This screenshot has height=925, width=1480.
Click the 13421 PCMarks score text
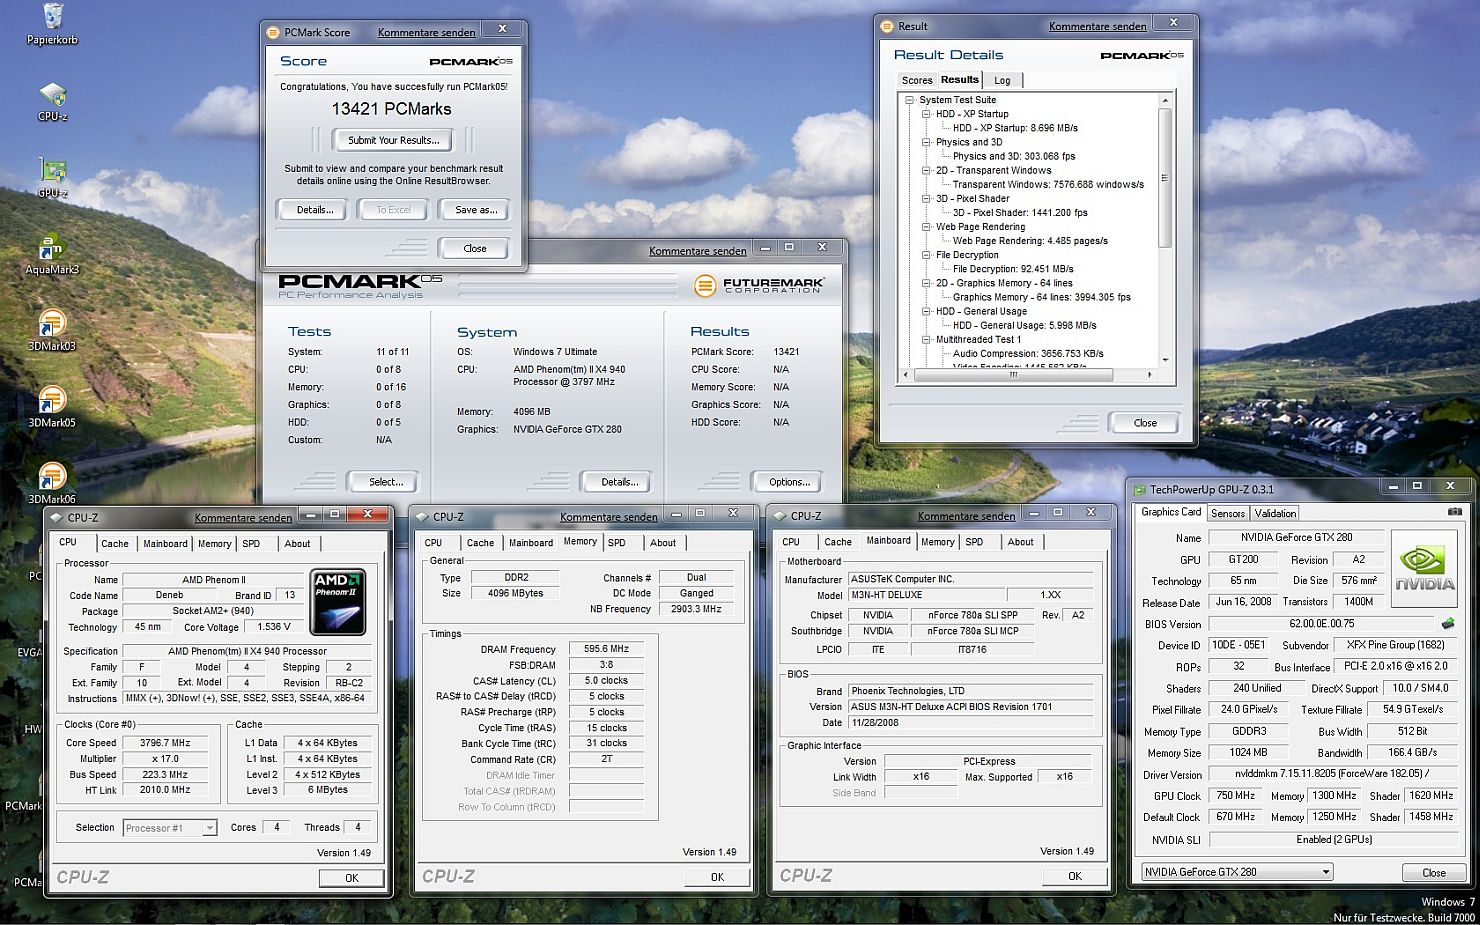pos(391,109)
